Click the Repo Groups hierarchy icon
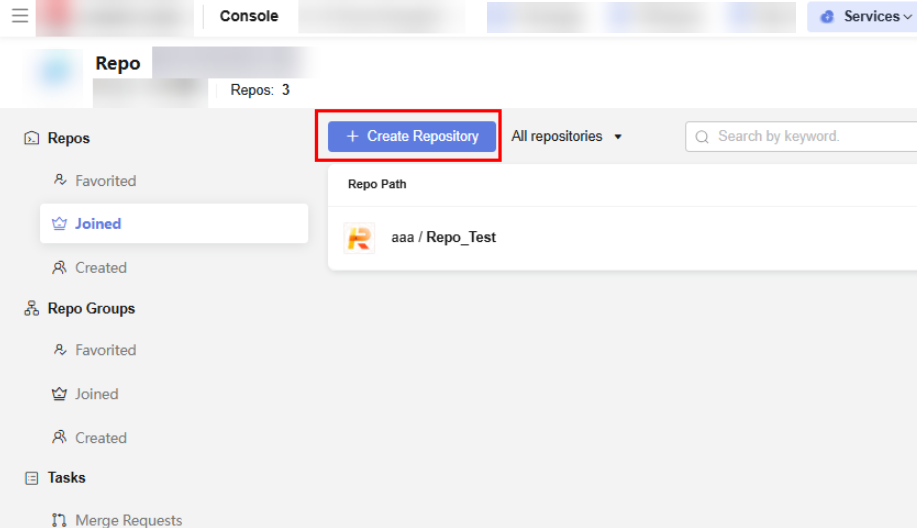Viewport: 917px width, 528px height. coord(32,309)
